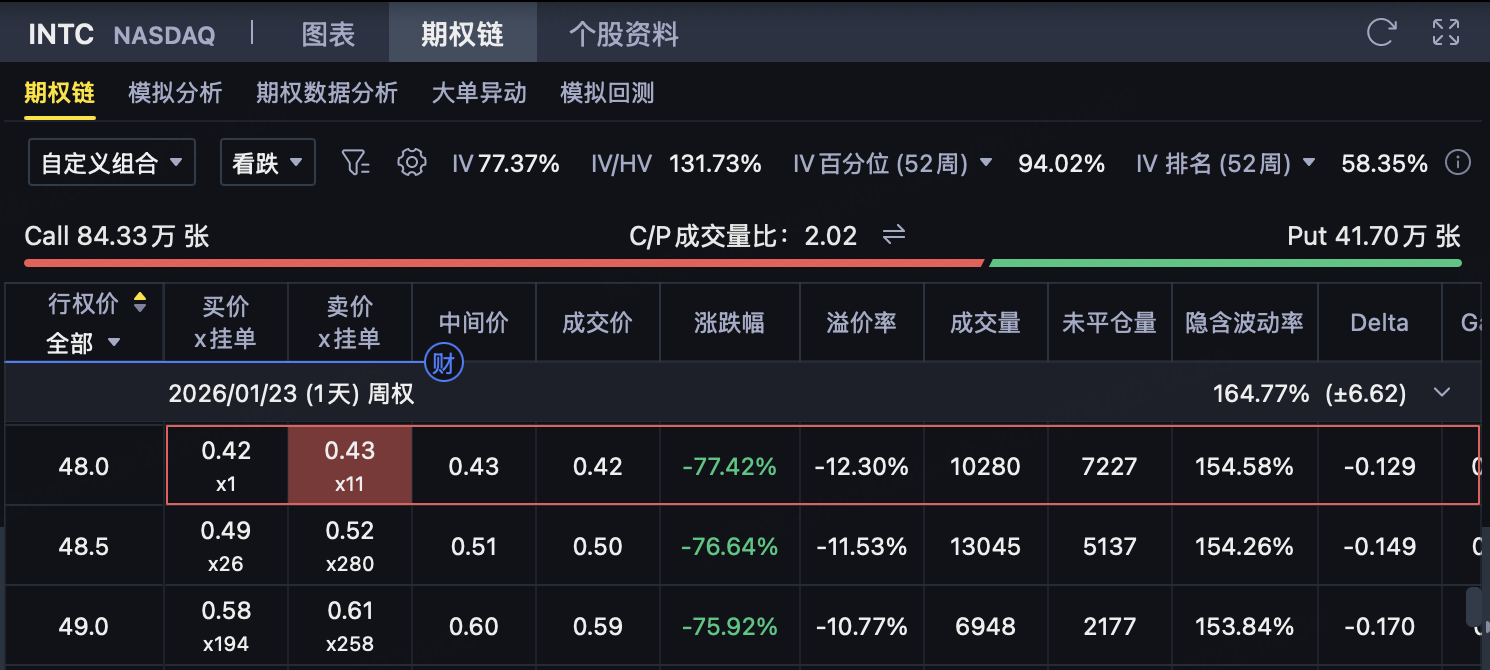The width and height of the screenshot is (1490, 670).
Task: Open the 全部 strike filter dropdown
Action: [x=83, y=343]
